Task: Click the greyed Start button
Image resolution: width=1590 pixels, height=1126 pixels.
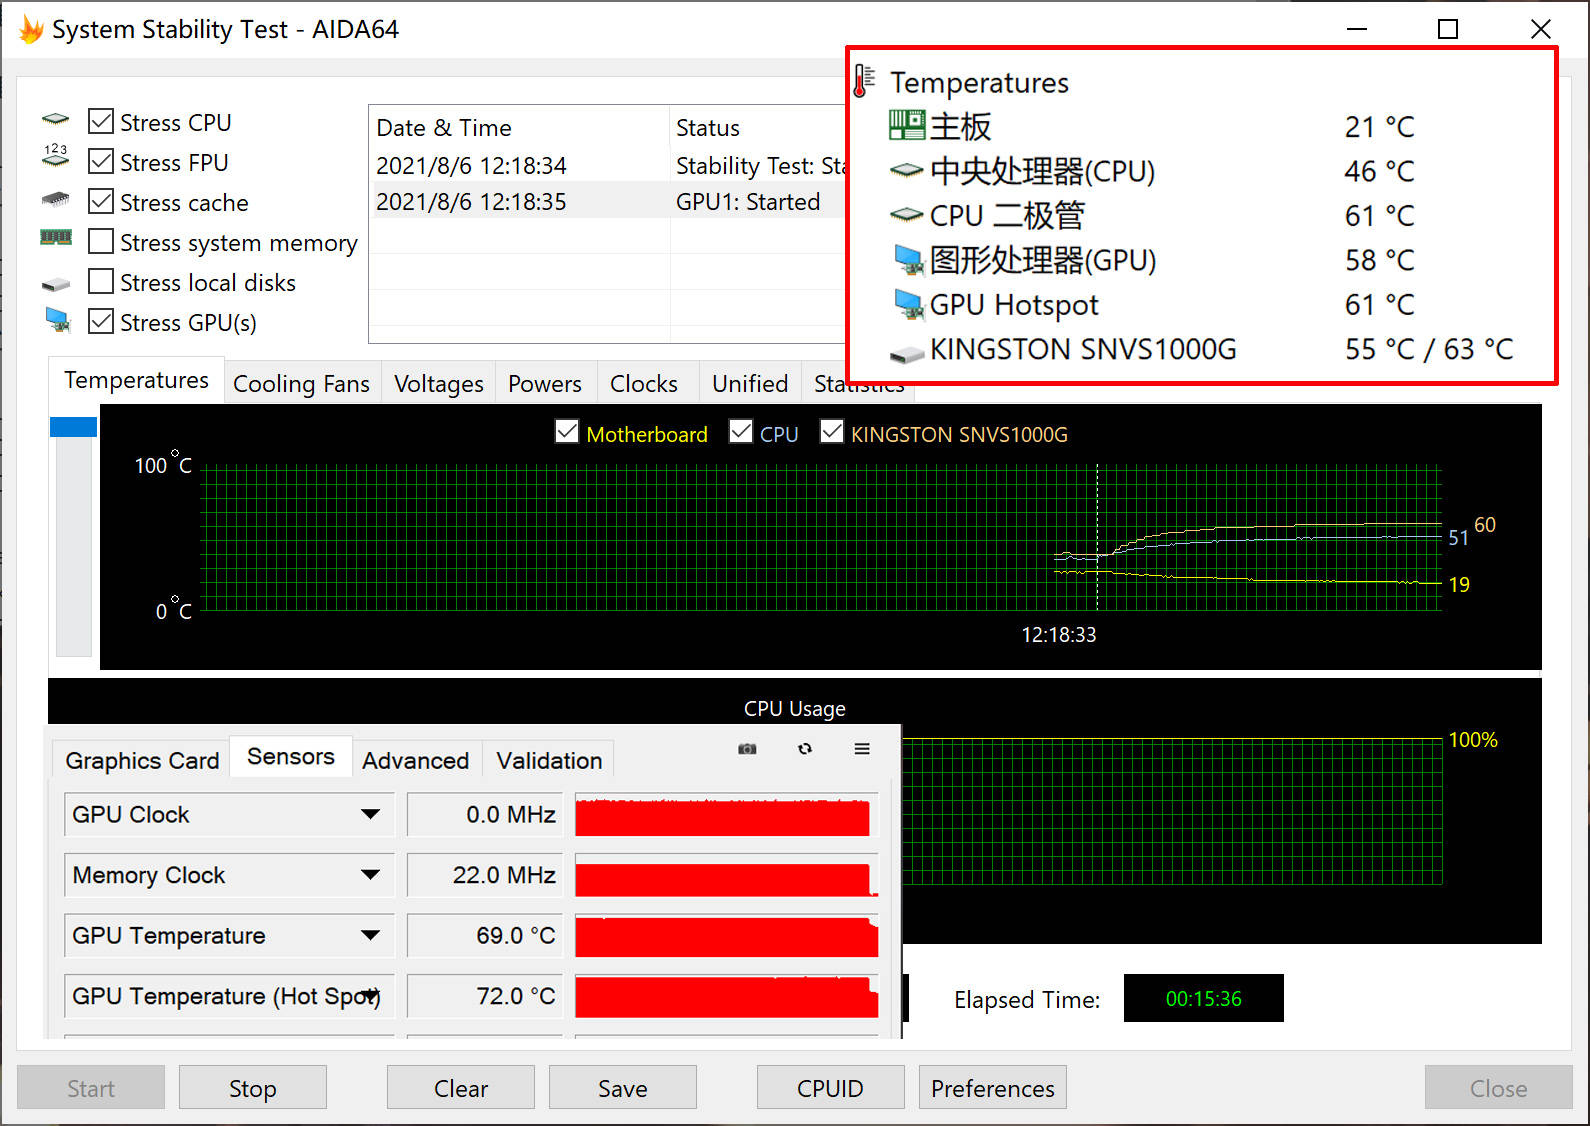Action: pyautogui.click(x=91, y=1087)
